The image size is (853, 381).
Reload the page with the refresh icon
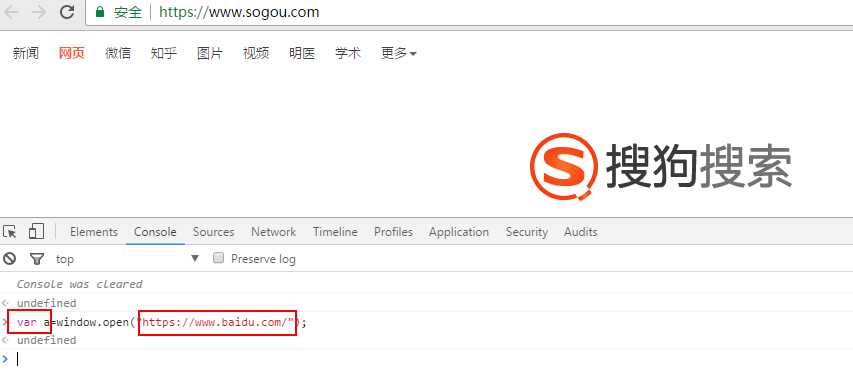(x=67, y=12)
